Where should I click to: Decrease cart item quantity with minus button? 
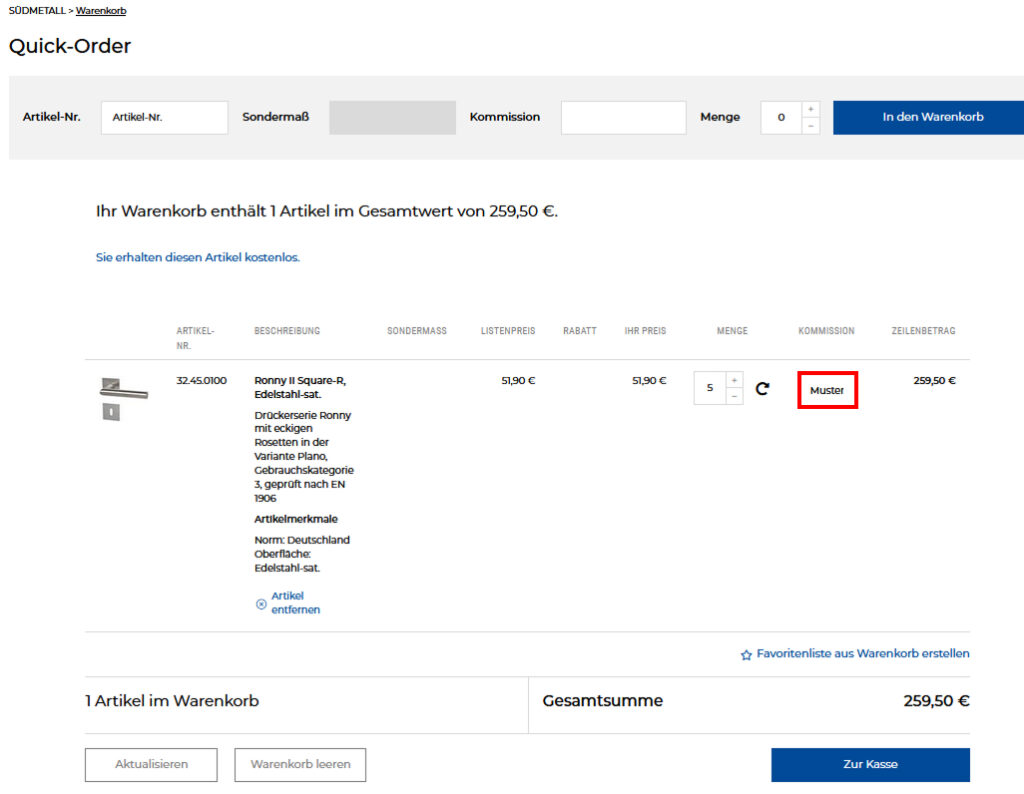[735, 397]
